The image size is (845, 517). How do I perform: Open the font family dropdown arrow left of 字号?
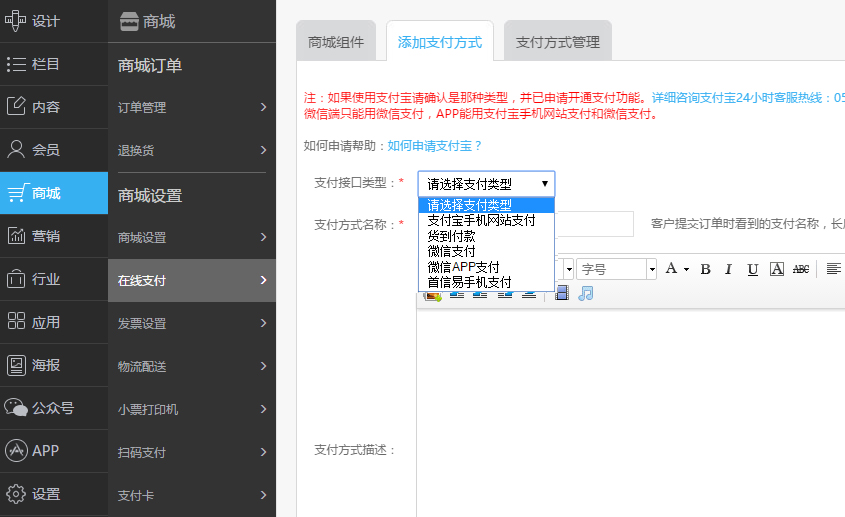pyautogui.click(x=569, y=269)
